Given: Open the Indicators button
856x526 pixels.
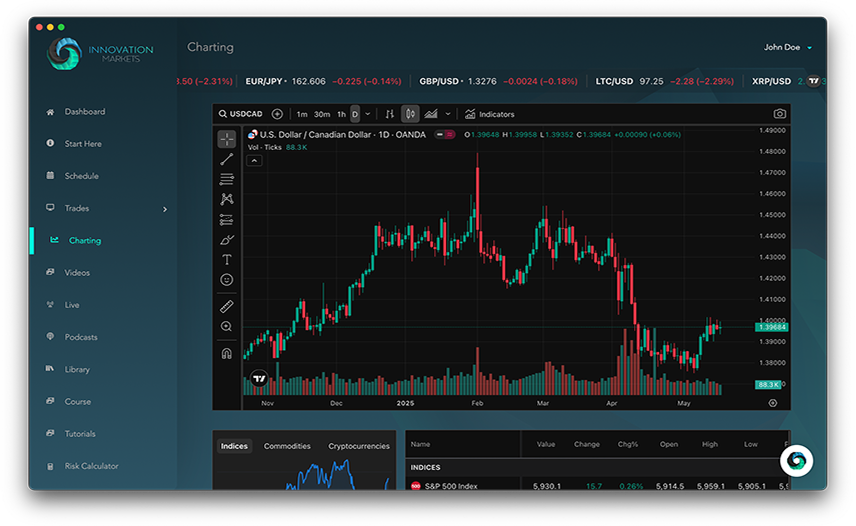Looking at the screenshot, I should (490, 114).
